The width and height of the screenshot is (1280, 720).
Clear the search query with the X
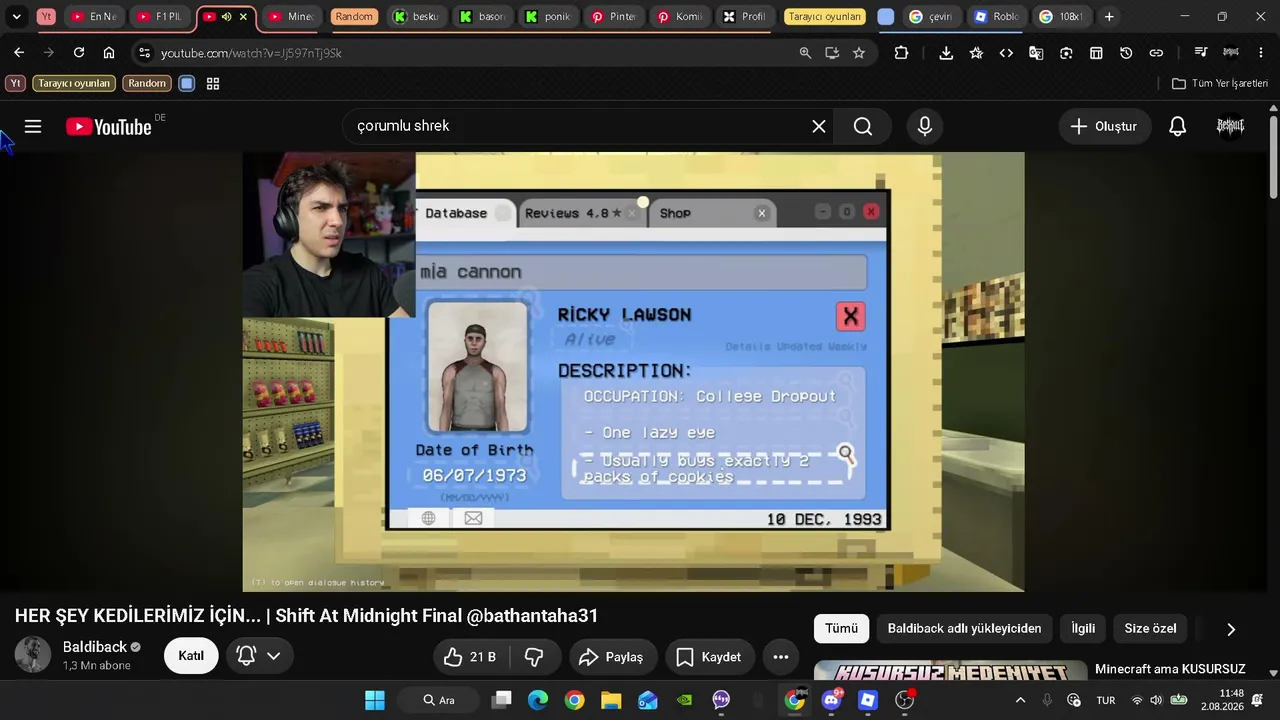point(818,126)
